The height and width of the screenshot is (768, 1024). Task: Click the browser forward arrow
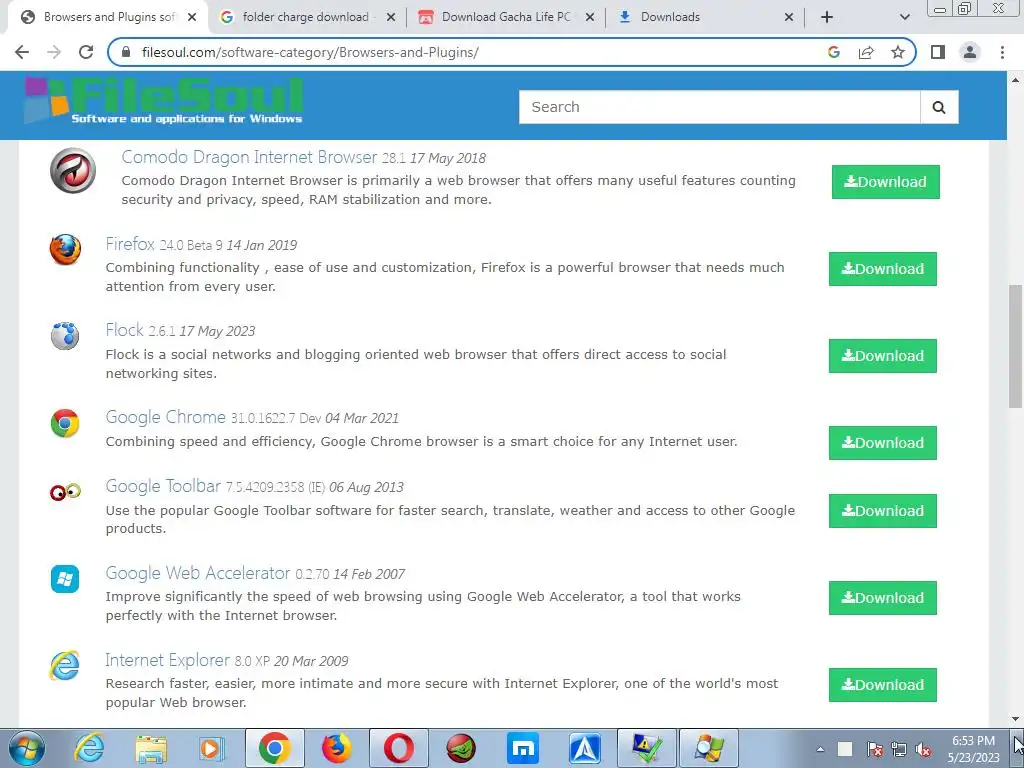click(x=54, y=52)
